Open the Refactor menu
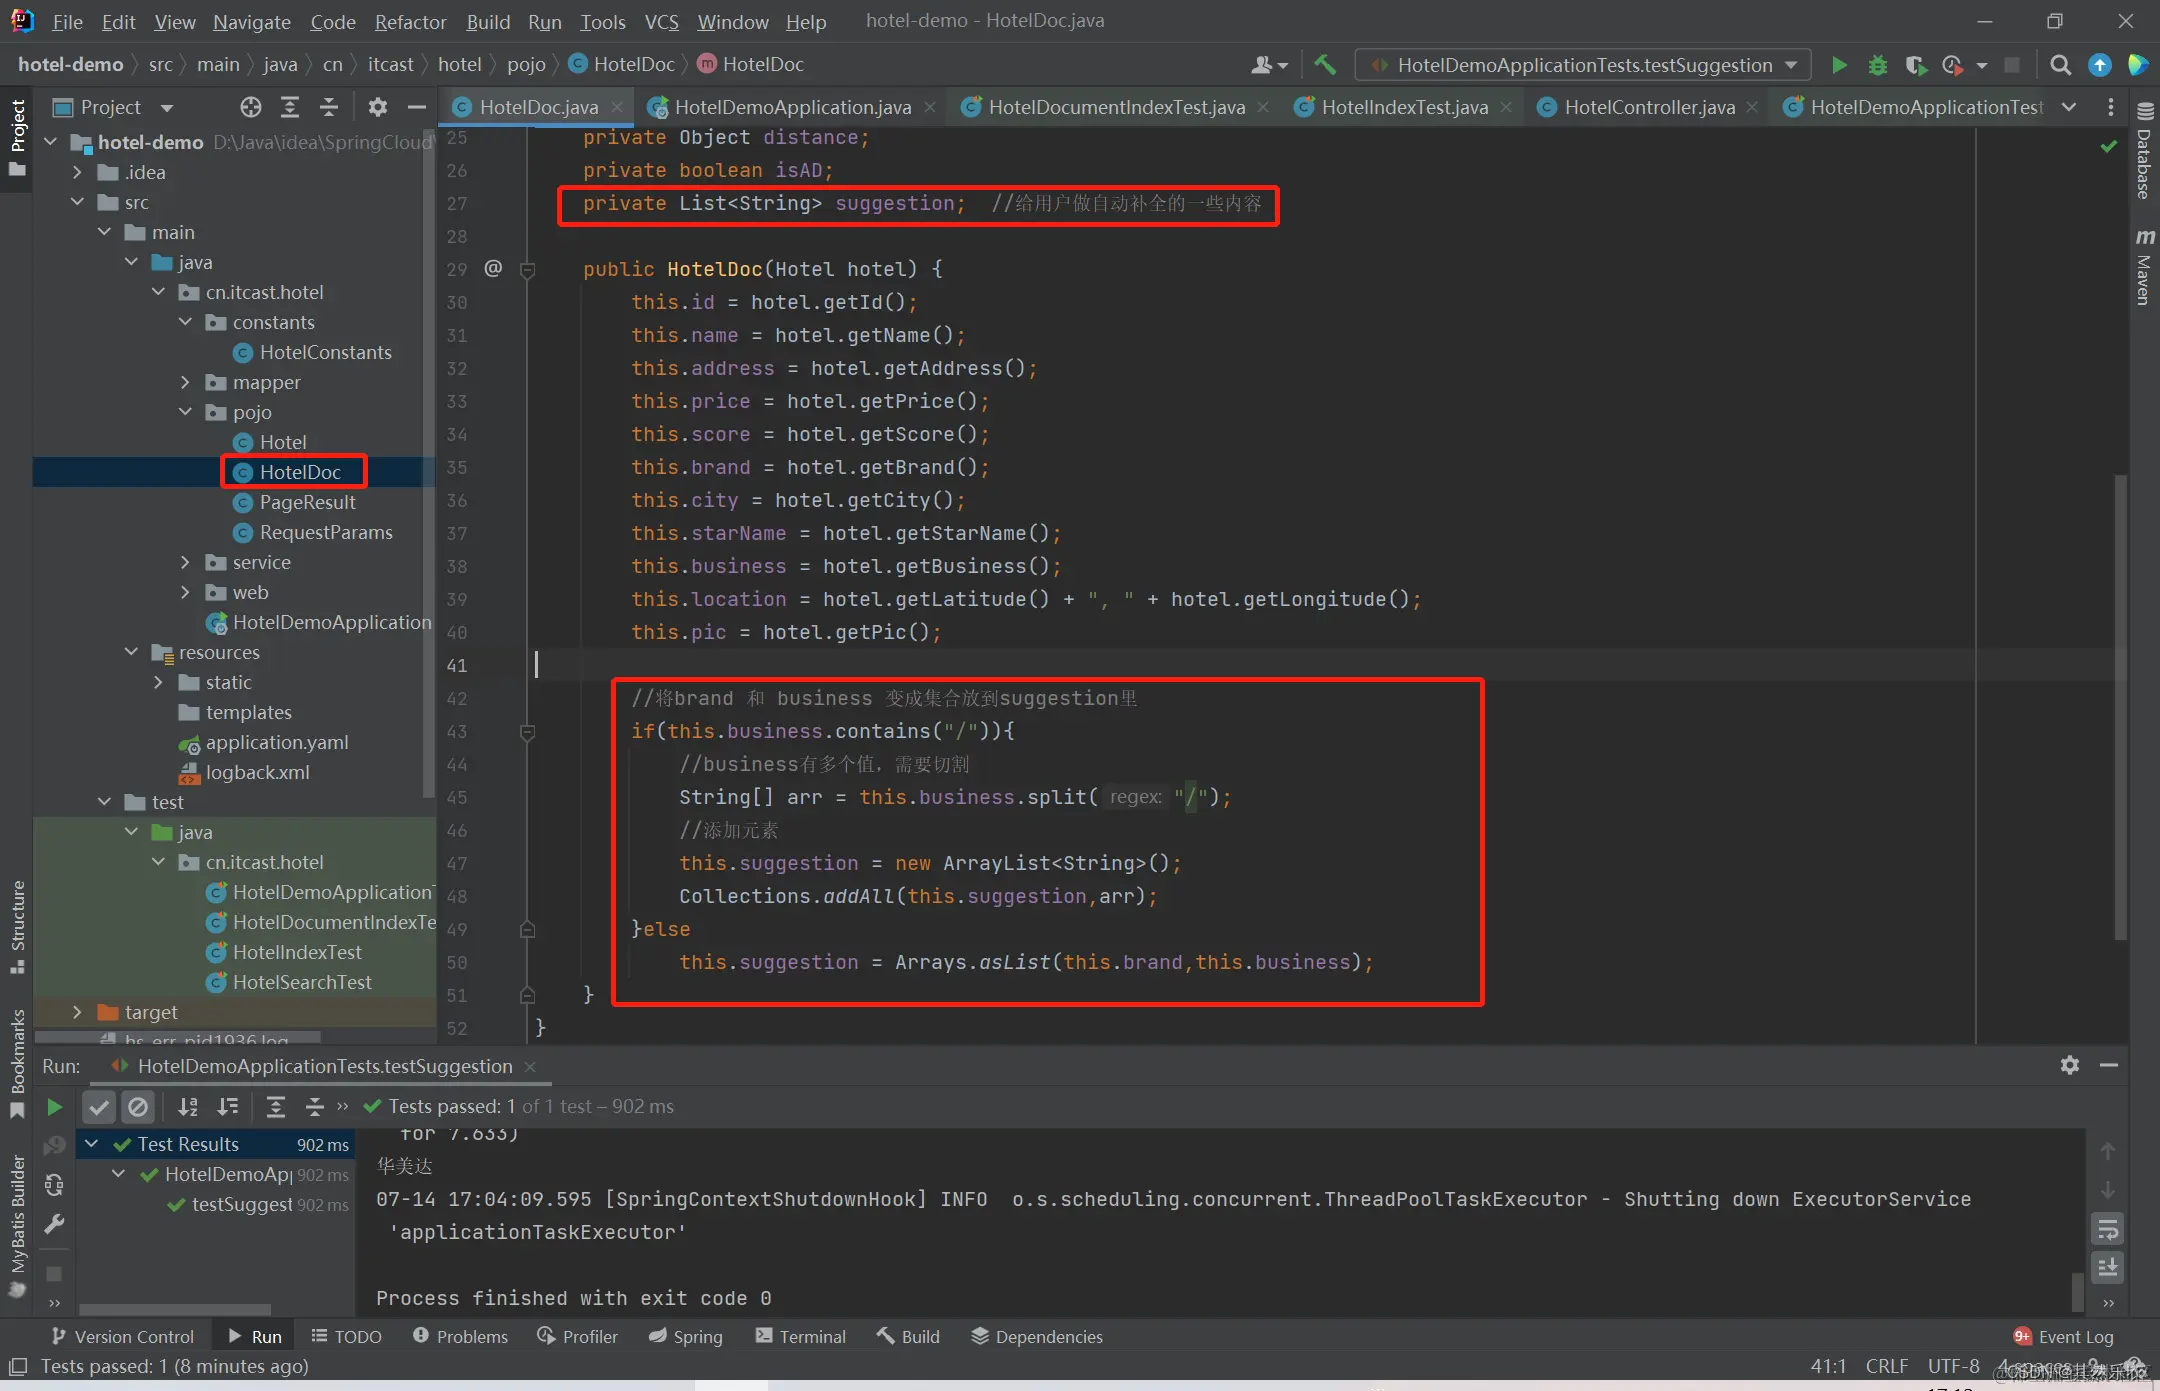Screen dimensions: 2160x1391 tap(410, 22)
